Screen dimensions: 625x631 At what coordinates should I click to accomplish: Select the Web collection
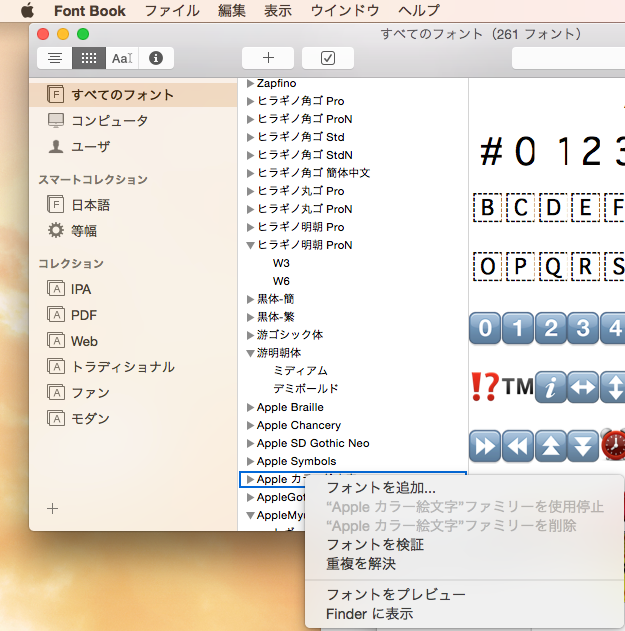[133, 341]
